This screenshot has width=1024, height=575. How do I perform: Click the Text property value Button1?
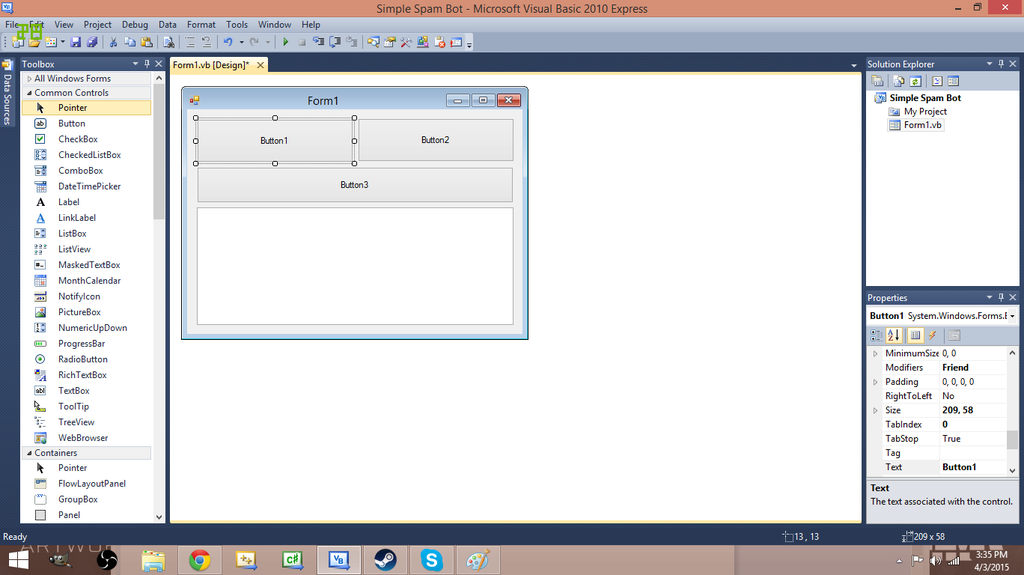pyautogui.click(x=973, y=467)
